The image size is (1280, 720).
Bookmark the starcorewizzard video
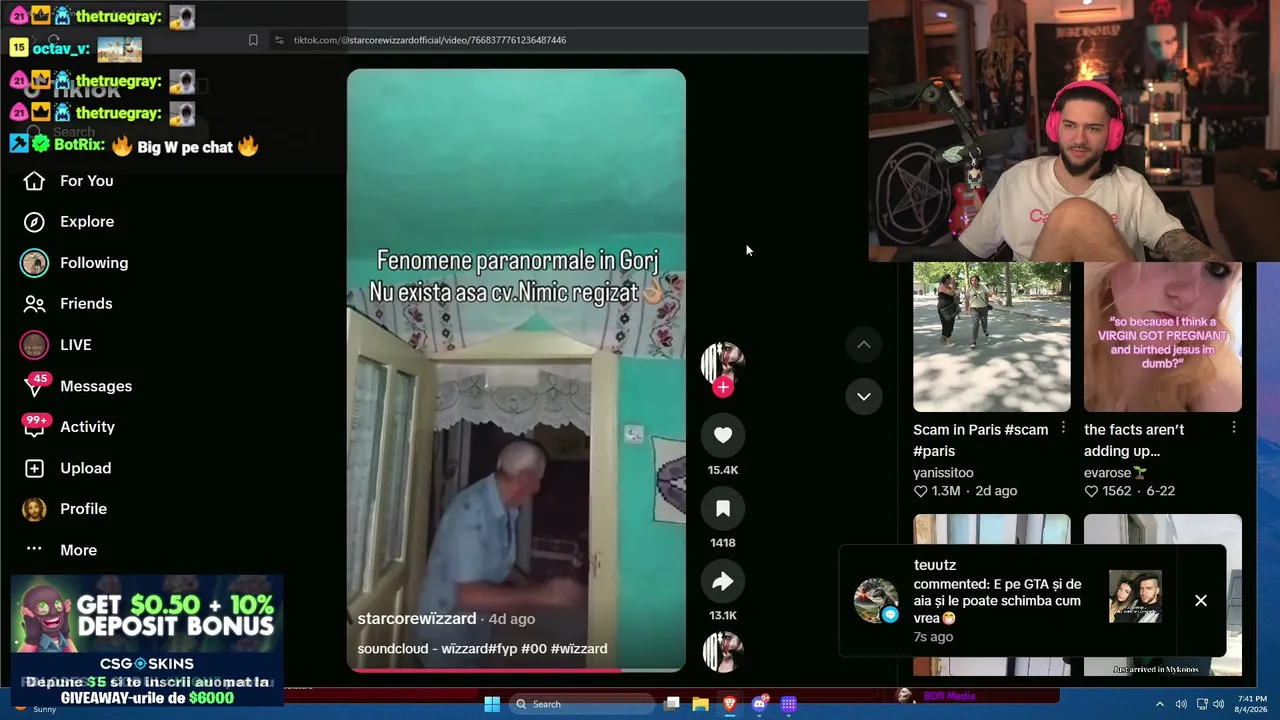722,508
